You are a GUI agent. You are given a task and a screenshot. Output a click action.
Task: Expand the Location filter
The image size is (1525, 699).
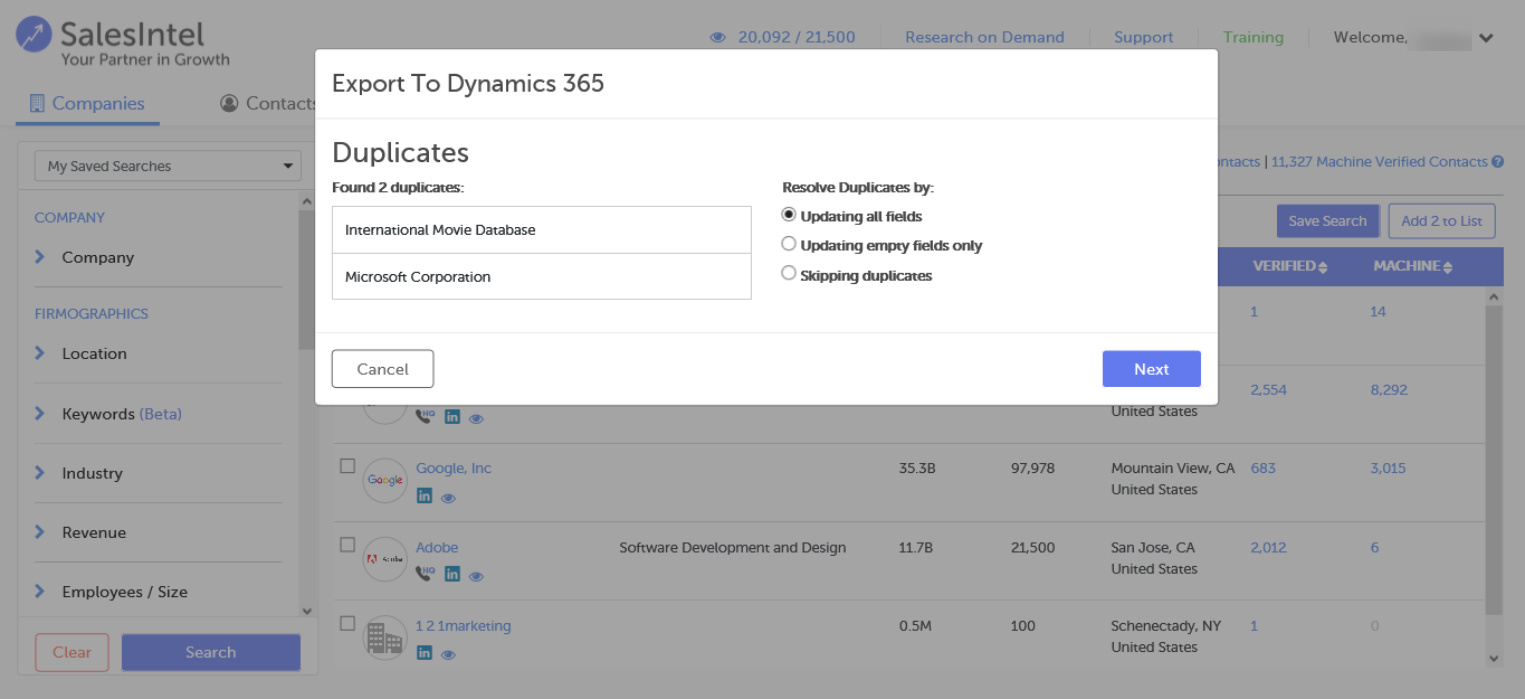(x=40, y=353)
